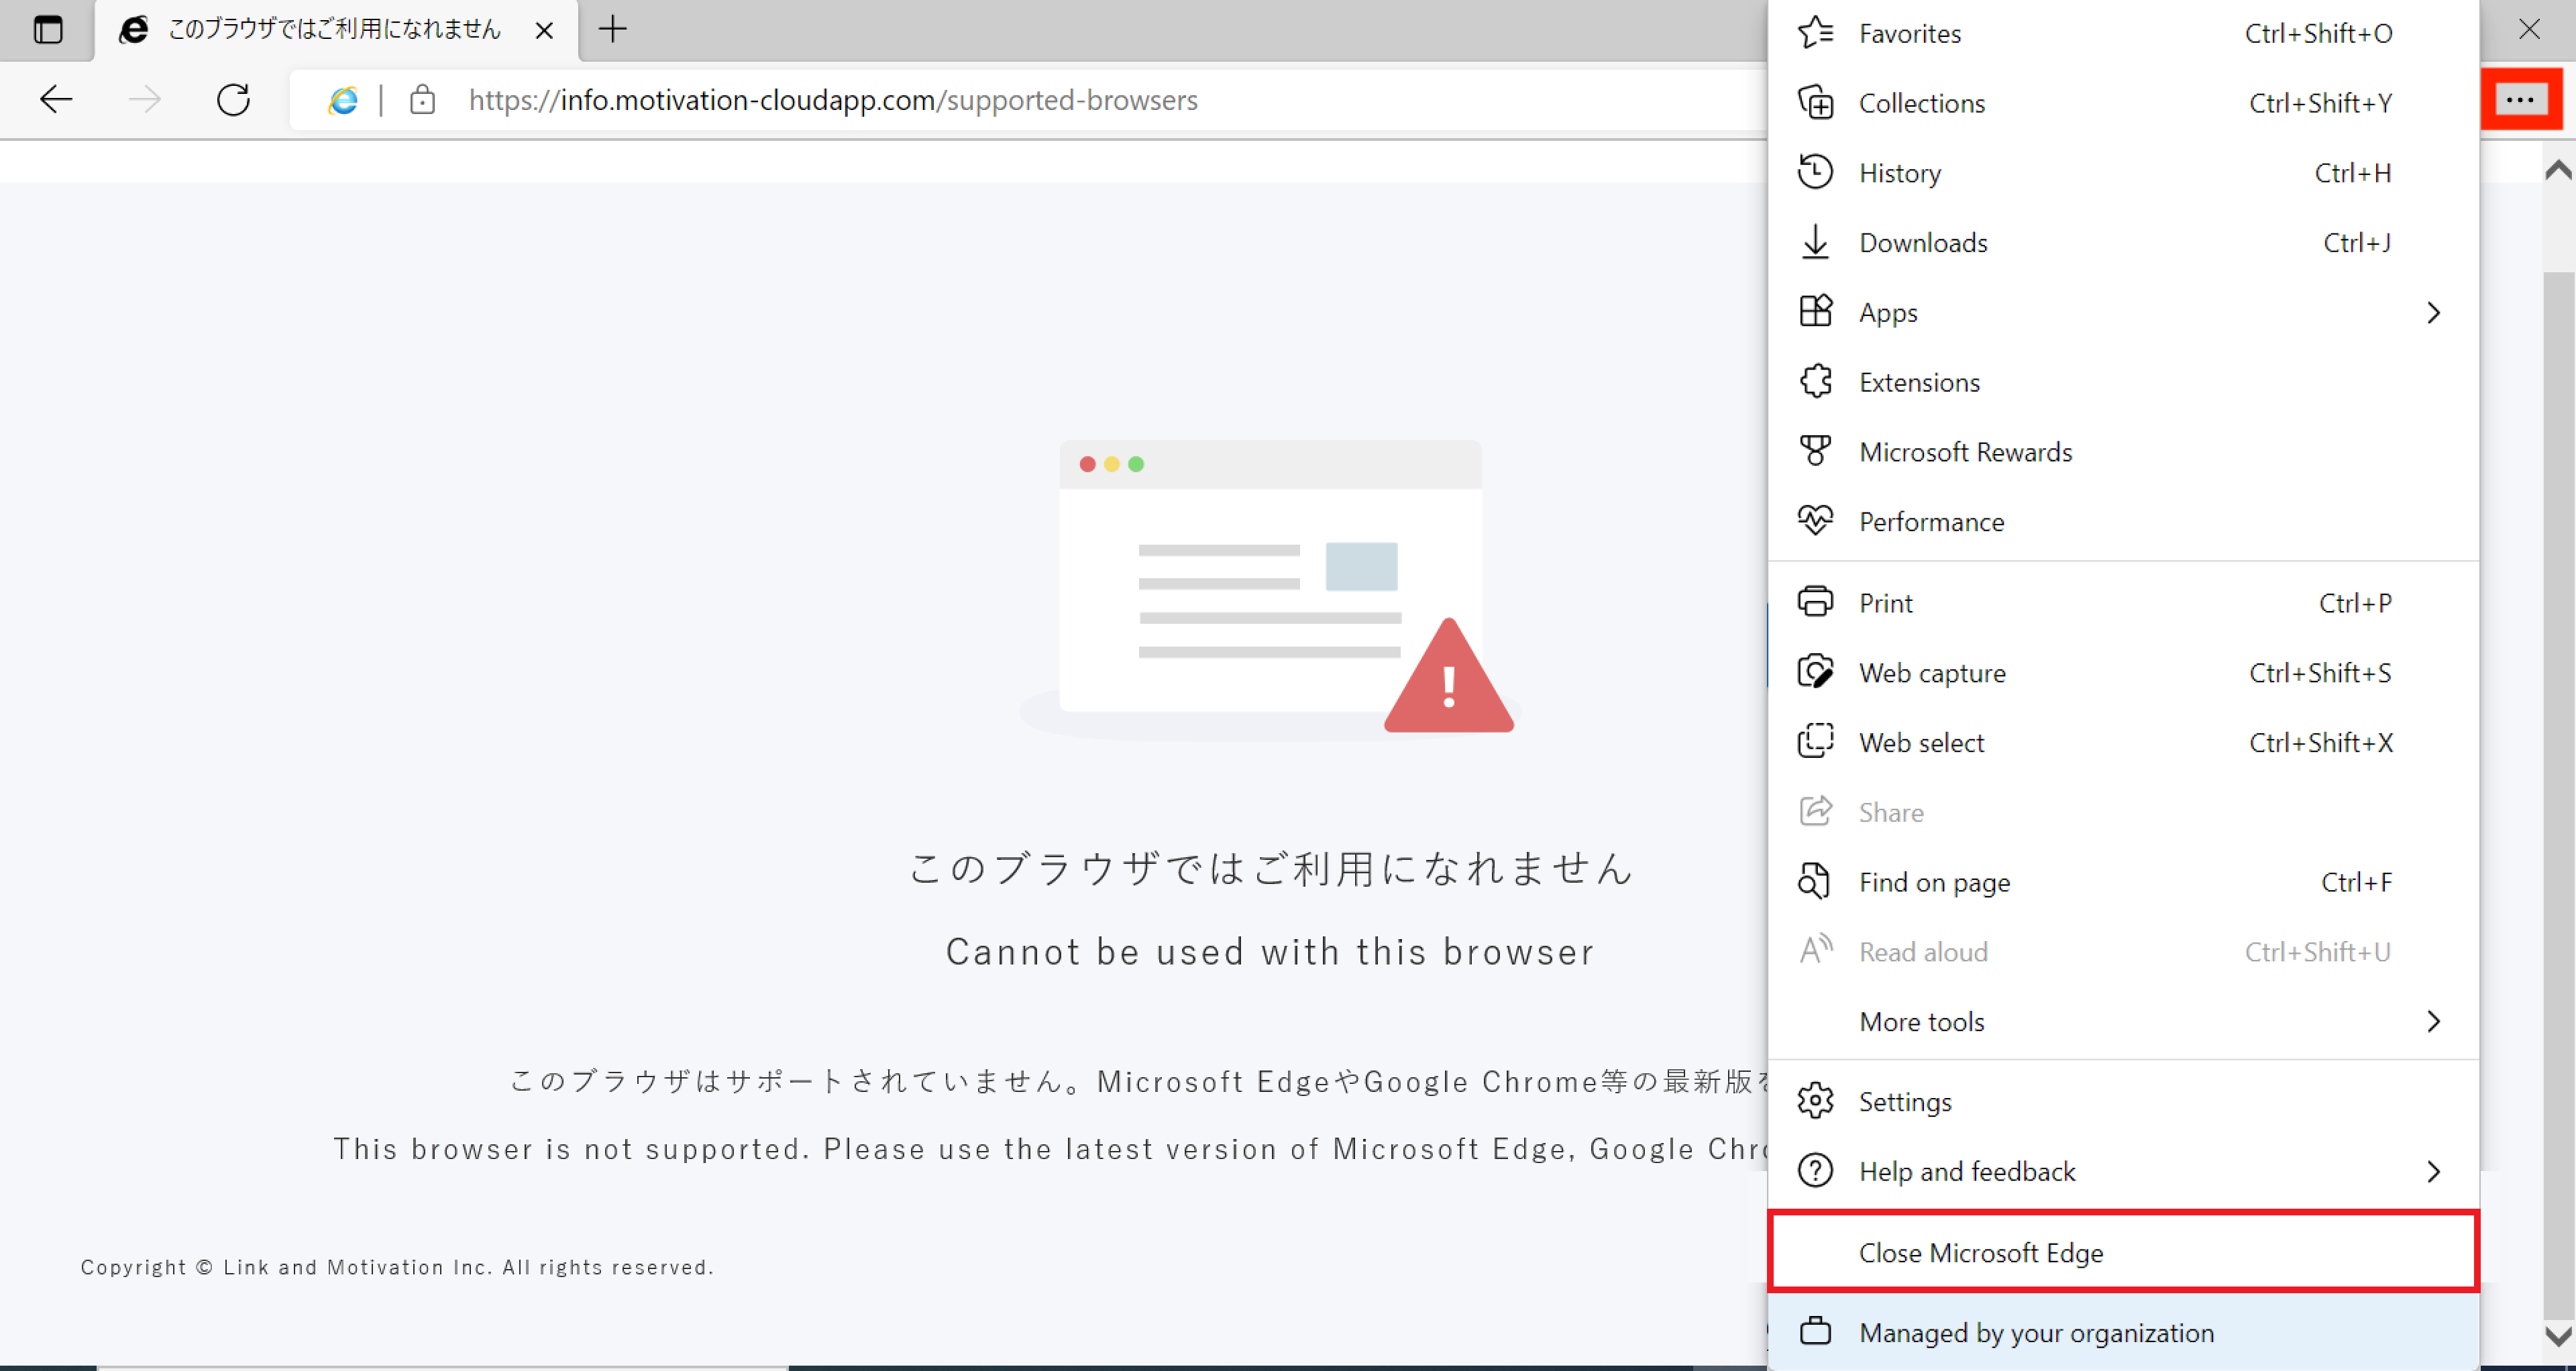Image resolution: width=2576 pixels, height=1371 pixels.
Task: Click Close Microsoft Edge
Action: coord(1980,1252)
